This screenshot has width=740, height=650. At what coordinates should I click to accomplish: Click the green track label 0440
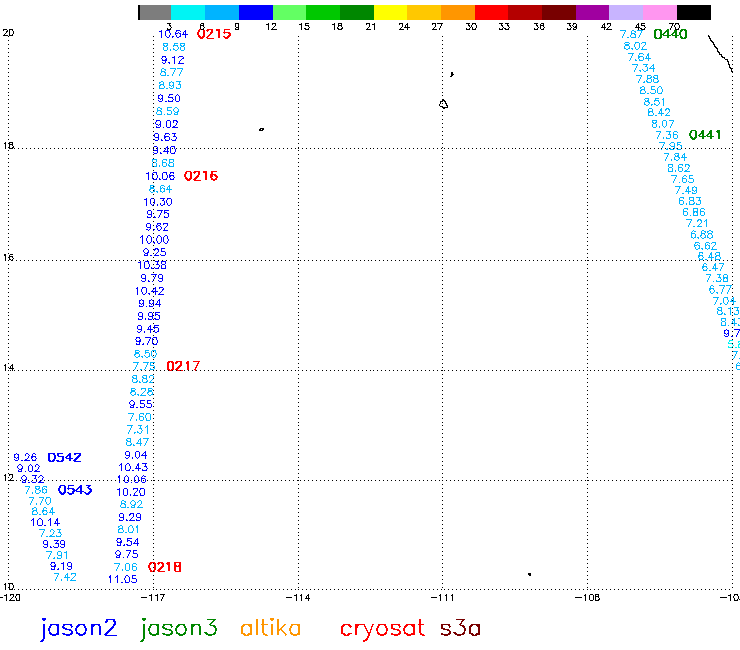click(671, 34)
